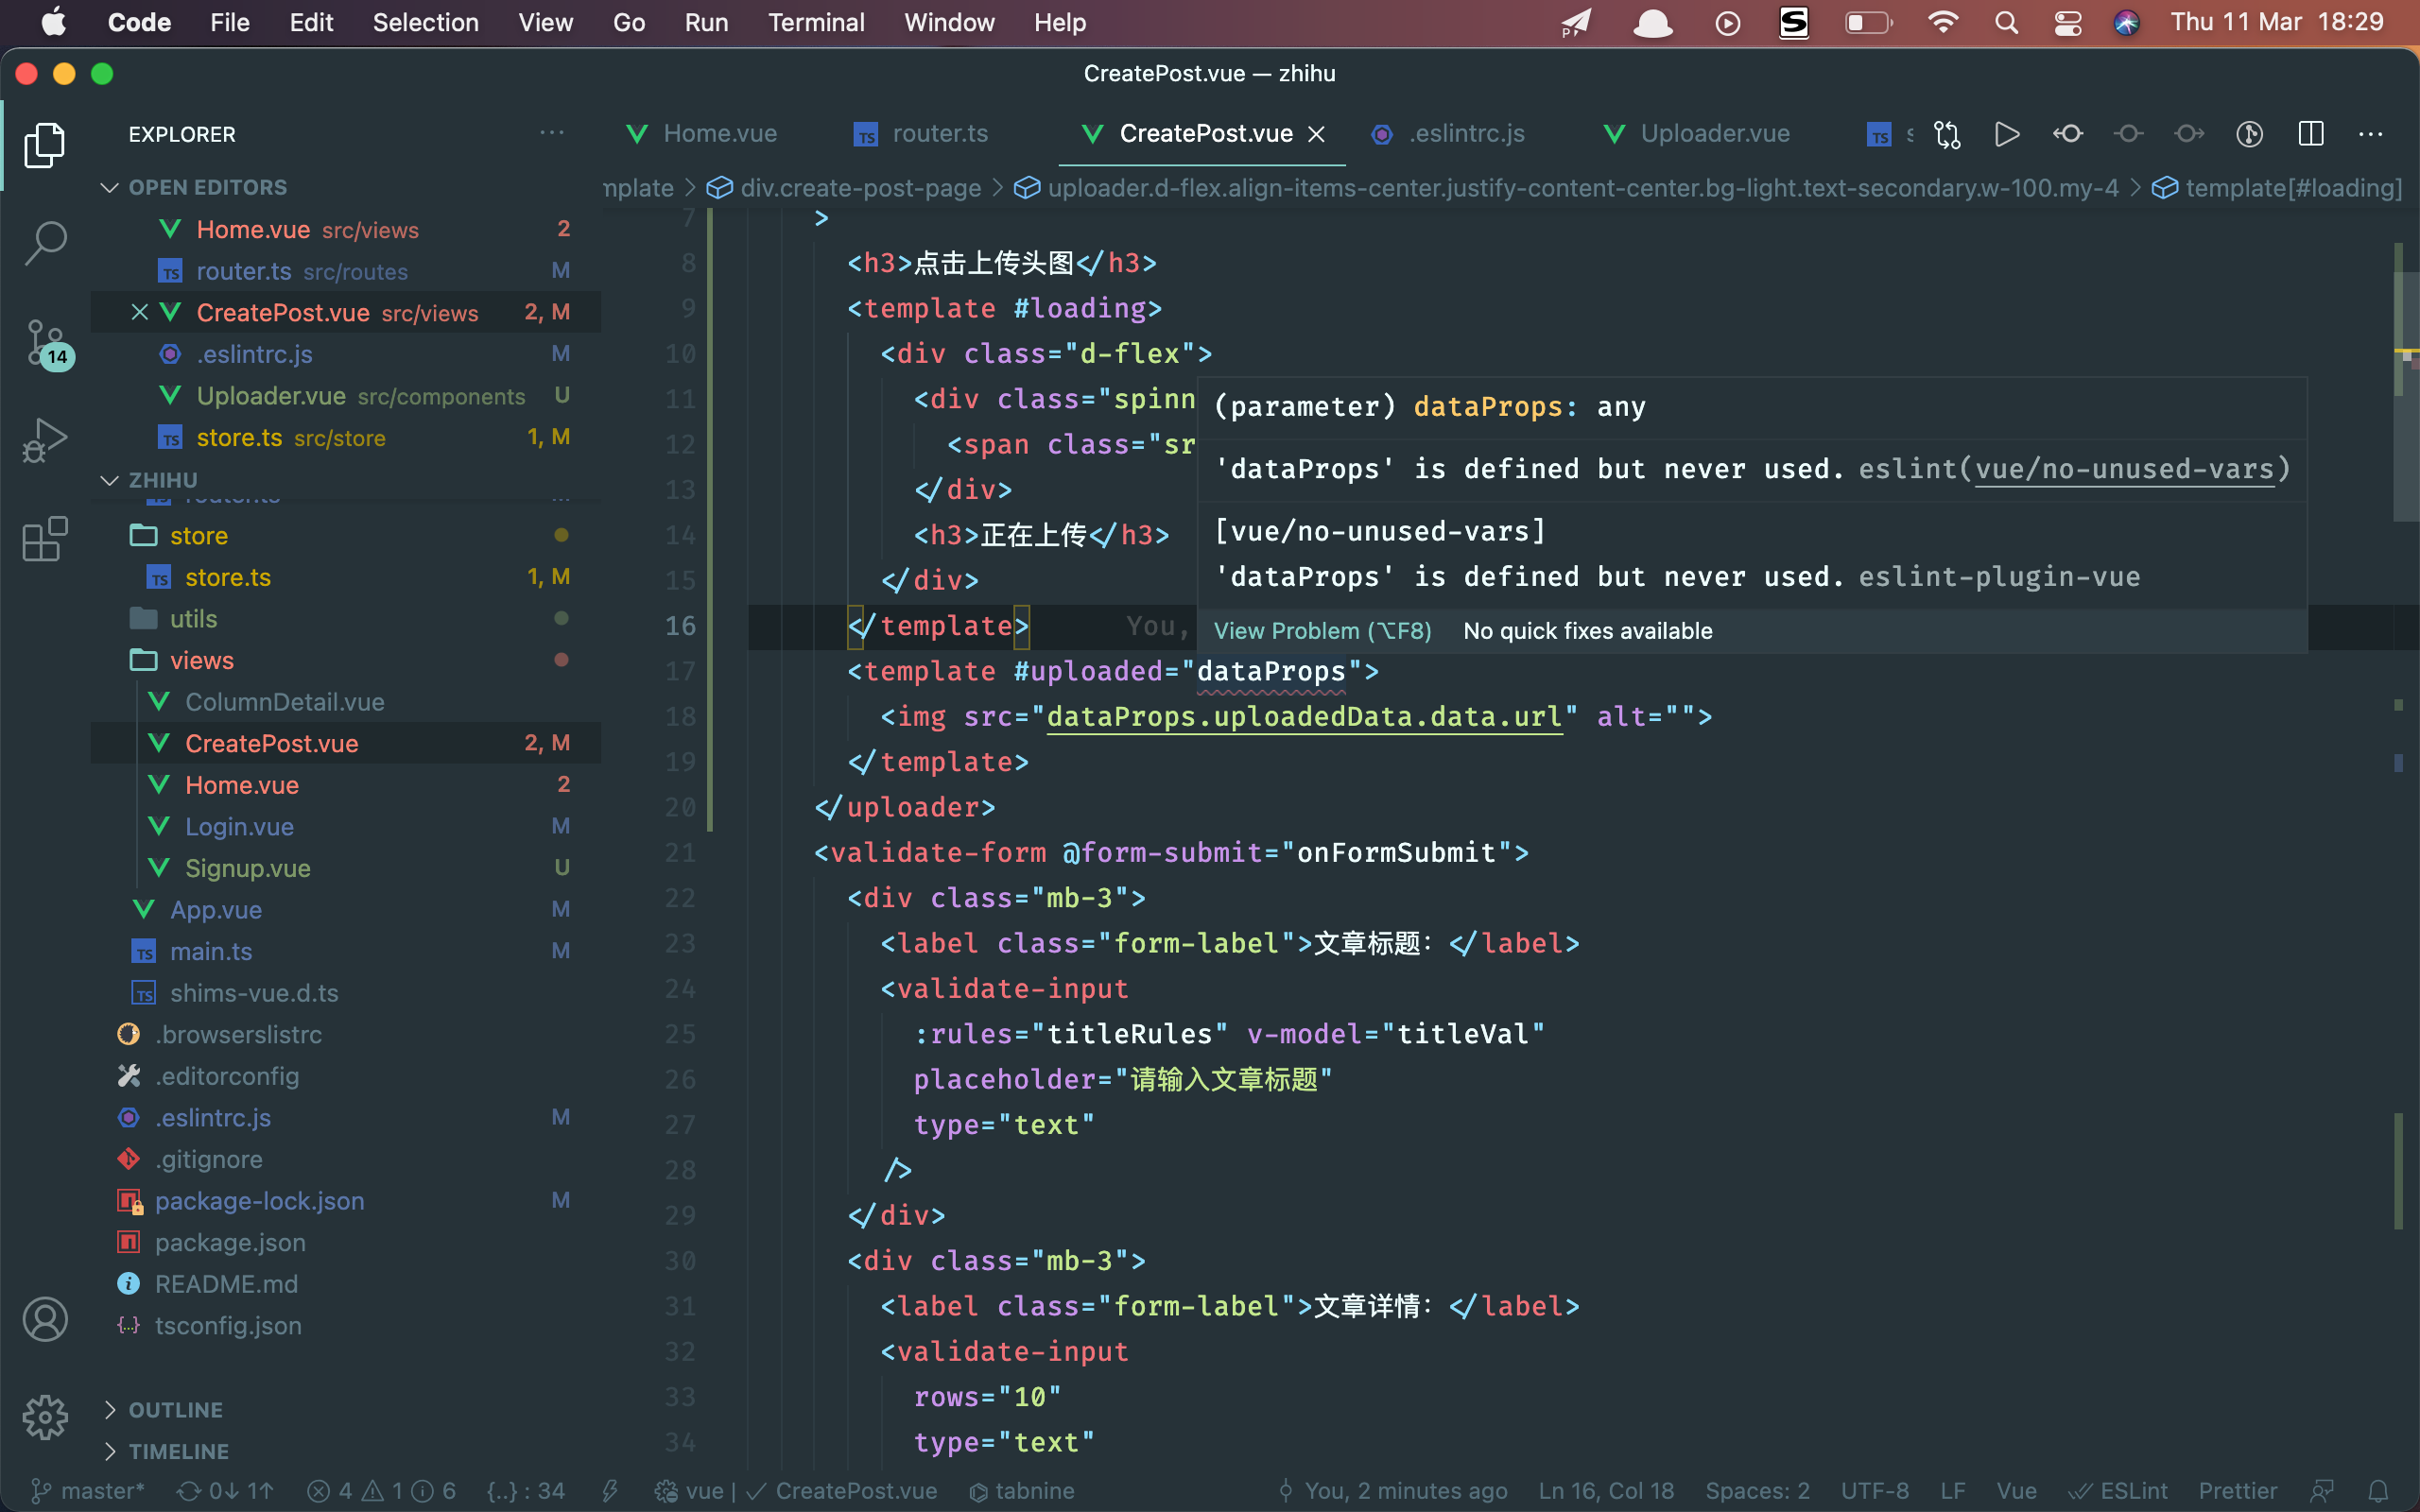Click the LF end-of-line status item
This screenshot has height=1512, width=2420.
point(1953,1491)
